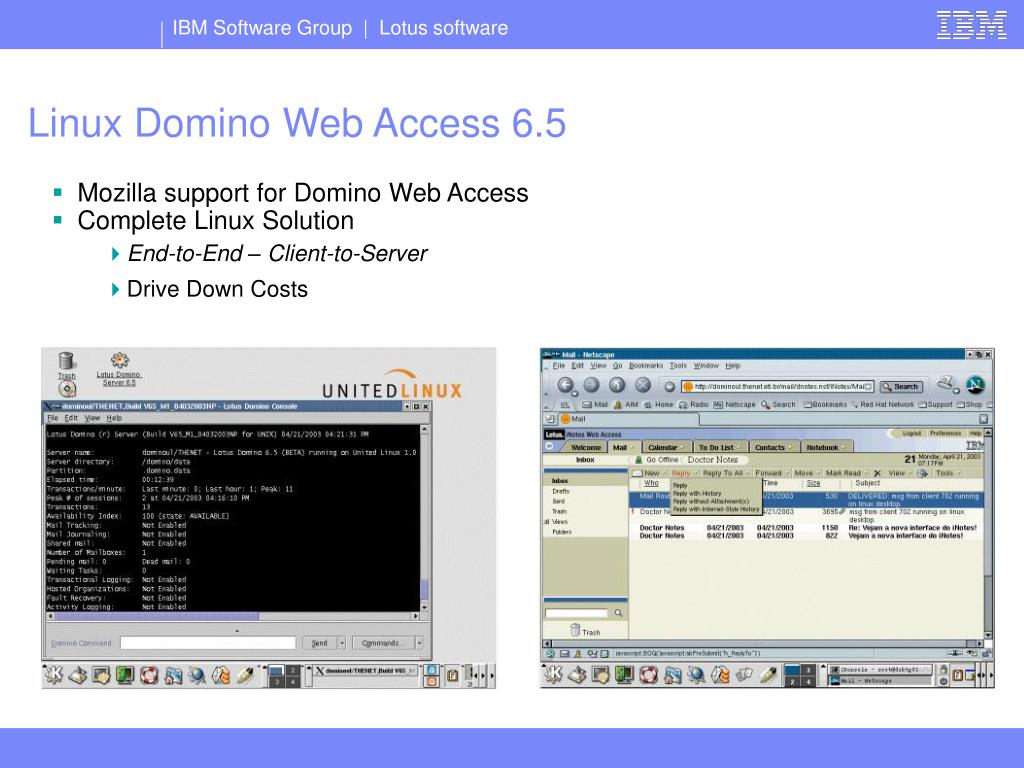
Task: Click the search magnifier in mail sidebar
Action: 618,613
